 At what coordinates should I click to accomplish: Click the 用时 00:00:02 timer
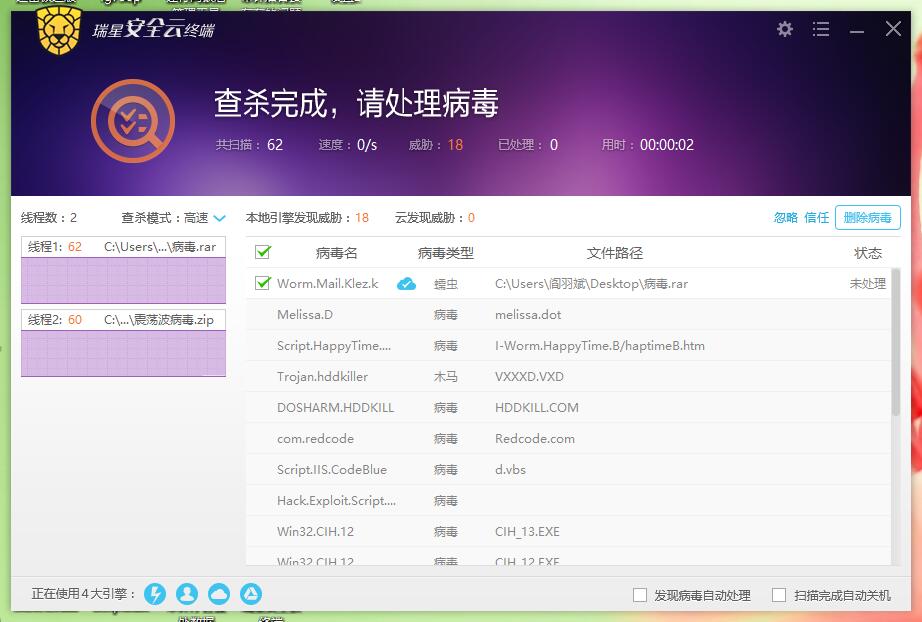click(x=647, y=145)
